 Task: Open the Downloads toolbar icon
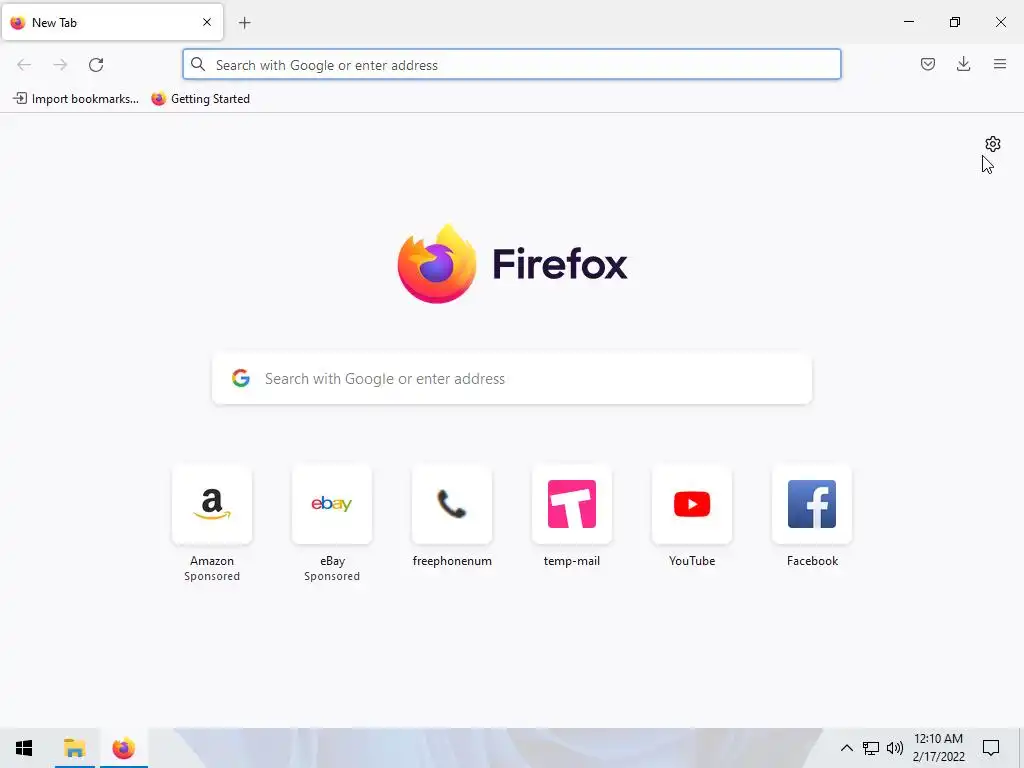(963, 64)
